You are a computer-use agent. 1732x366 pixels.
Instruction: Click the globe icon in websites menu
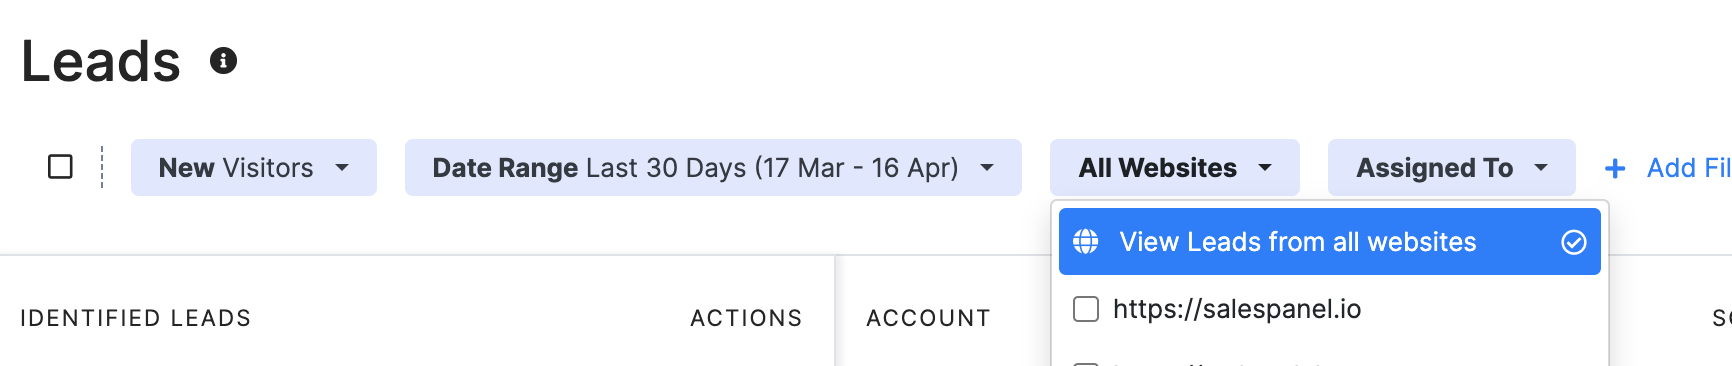click(x=1085, y=242)
